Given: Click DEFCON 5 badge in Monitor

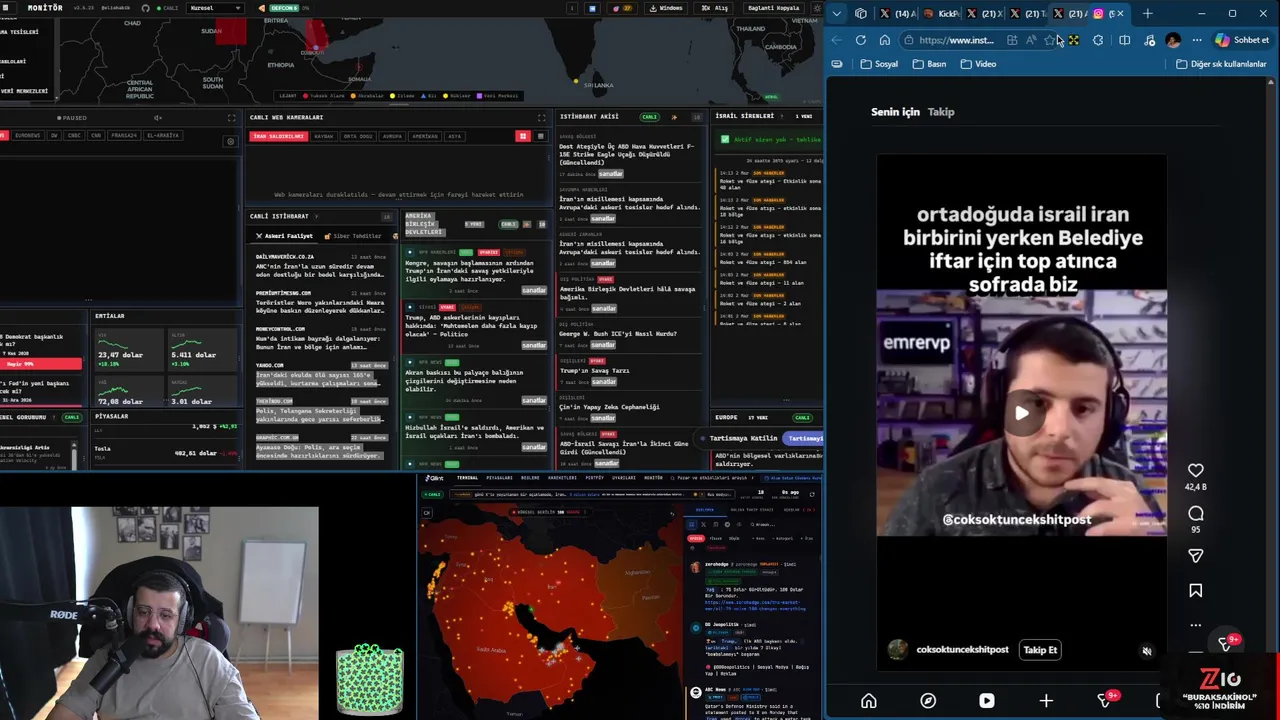Looking at the screenshot, I should pos(283,8).
